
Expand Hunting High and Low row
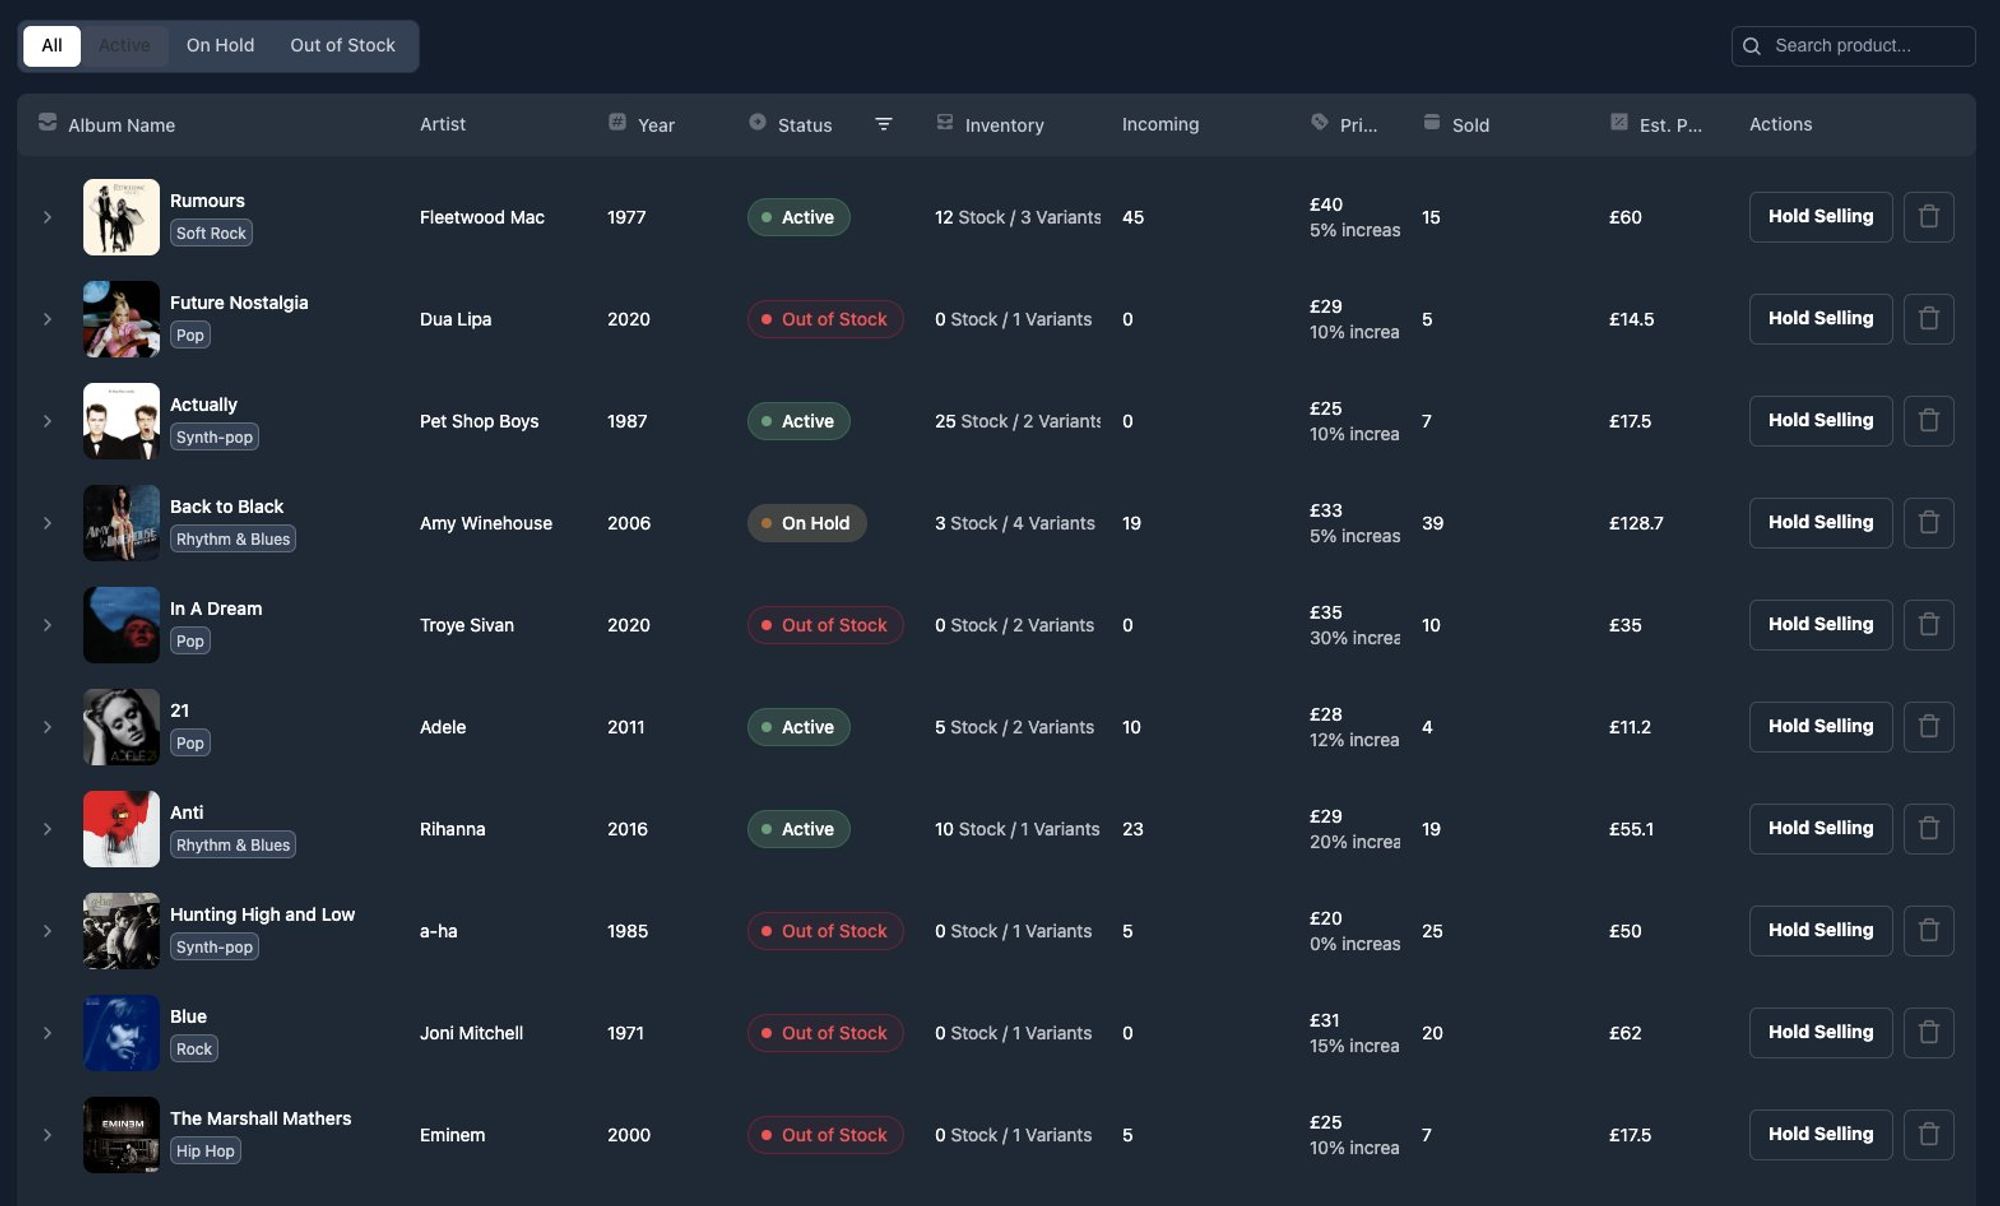pyautogui.click(x=47, y=931)
